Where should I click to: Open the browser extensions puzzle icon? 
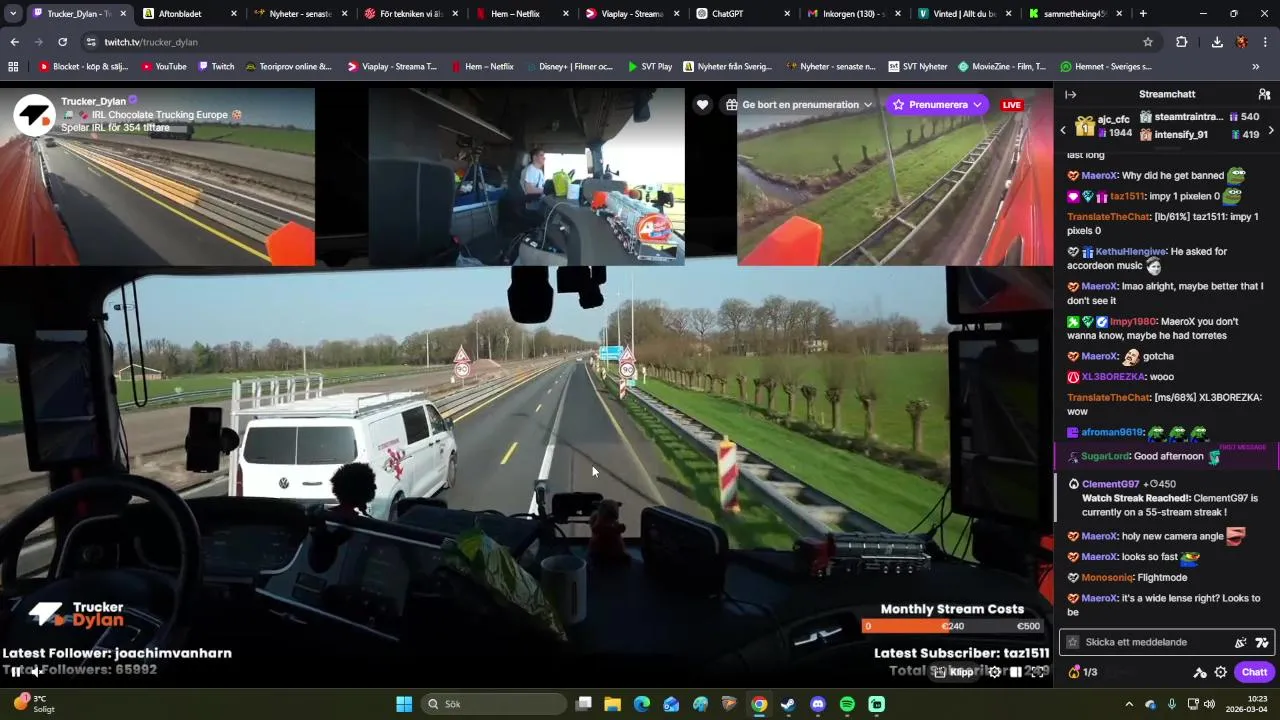pyautogui.click(x=1182, y=42)
